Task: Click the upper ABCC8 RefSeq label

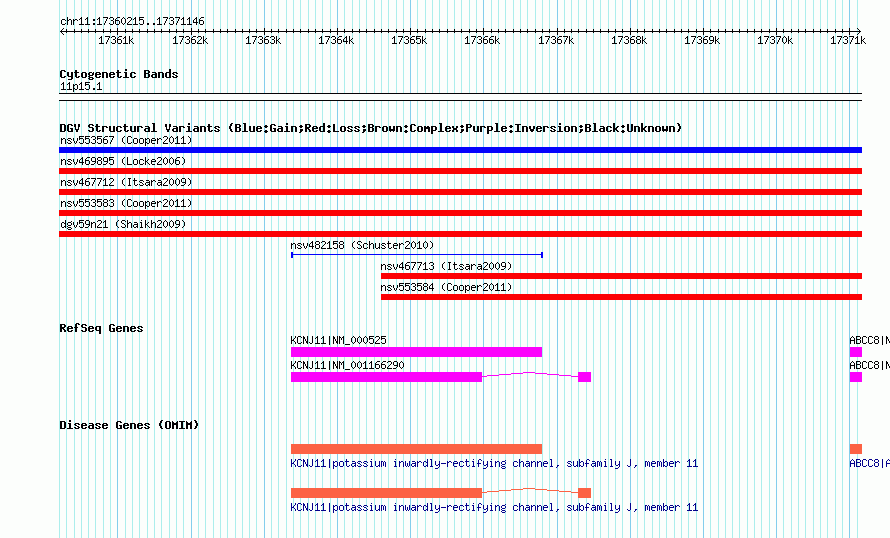Action: pyautogui.click(x=869, y=341)
